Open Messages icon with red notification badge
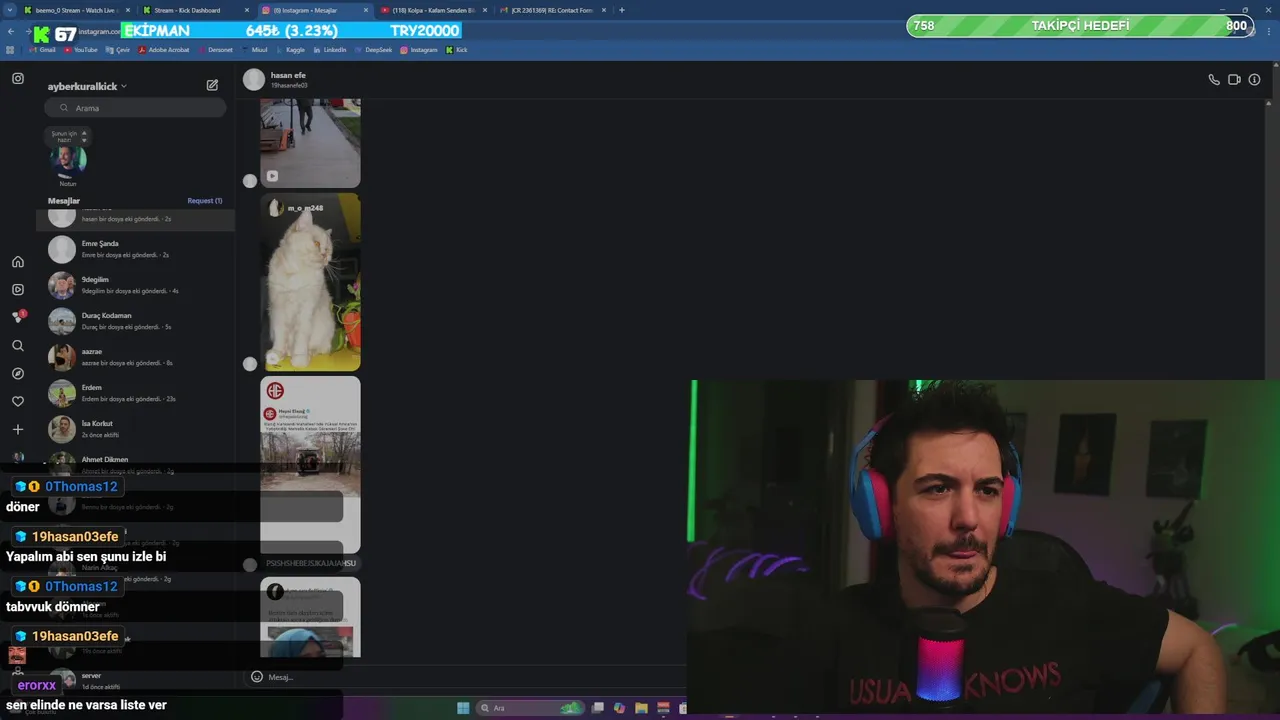This screenshot has height=720, width=1280. coord(18,317)
